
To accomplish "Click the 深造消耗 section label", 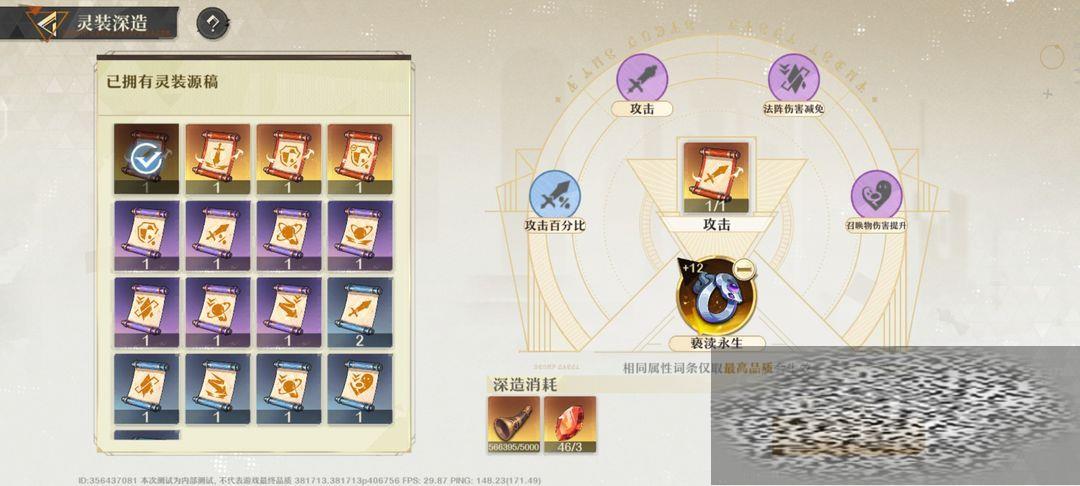I will click(x=526, y=384).
